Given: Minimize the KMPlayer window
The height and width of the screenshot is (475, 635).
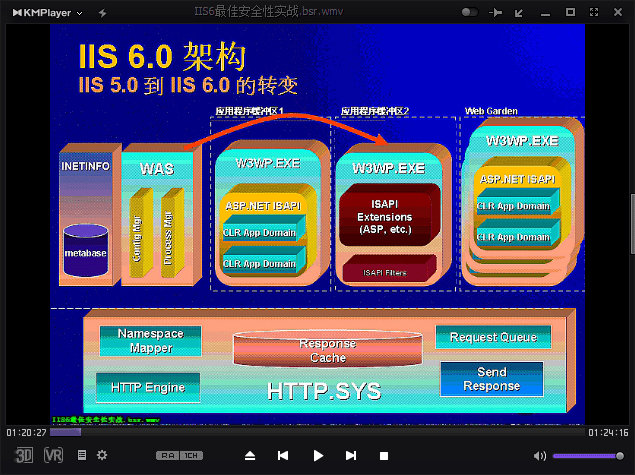Looking at the screenshot, I should click(546, 15).
